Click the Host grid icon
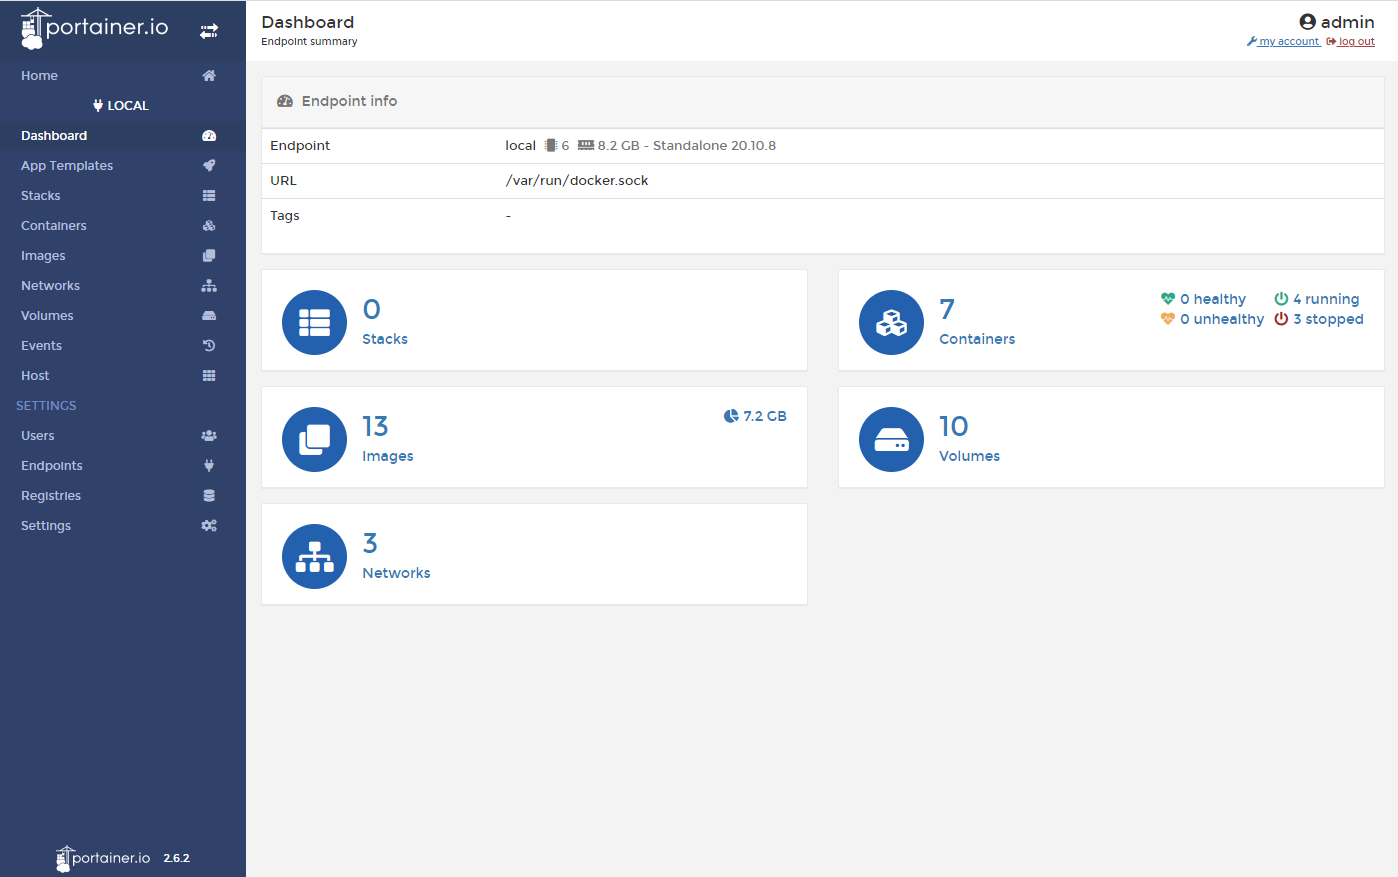1398x877 pixels. (209, 376)
